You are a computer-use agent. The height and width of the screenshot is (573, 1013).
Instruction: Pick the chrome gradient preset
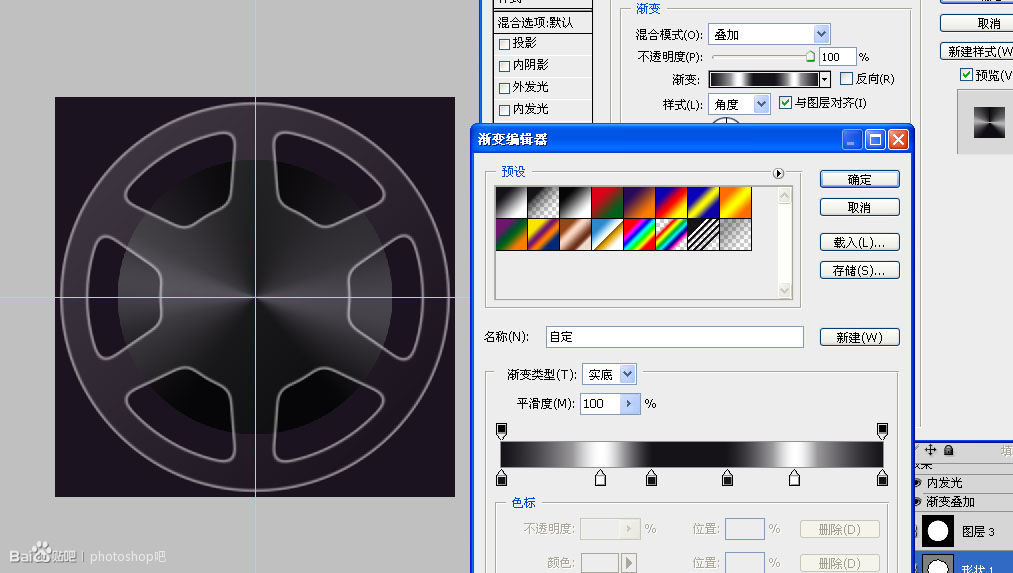pos(607,234)
